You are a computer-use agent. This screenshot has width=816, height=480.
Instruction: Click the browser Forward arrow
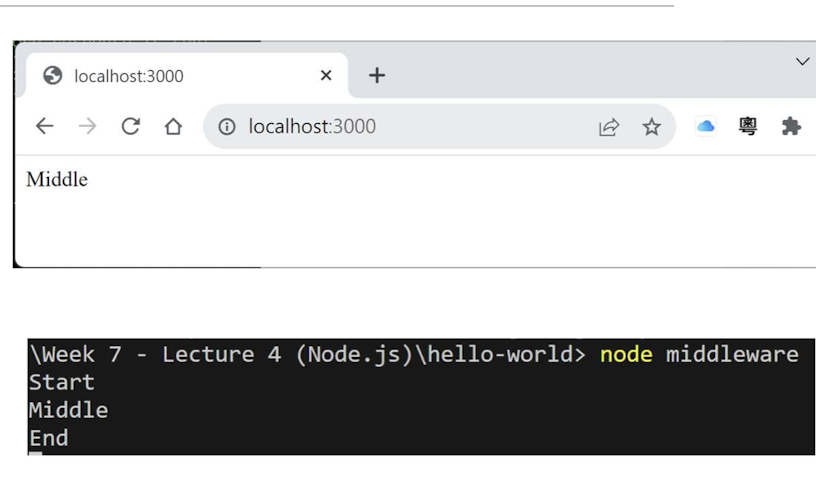(87, 127)
